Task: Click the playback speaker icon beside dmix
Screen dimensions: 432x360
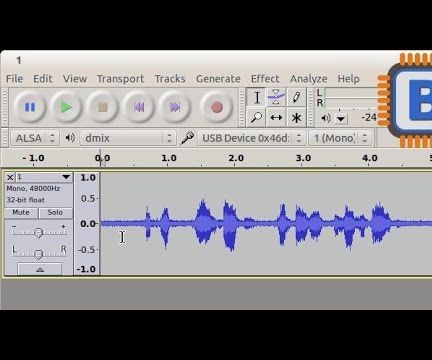Action: (x=70, y=138)
